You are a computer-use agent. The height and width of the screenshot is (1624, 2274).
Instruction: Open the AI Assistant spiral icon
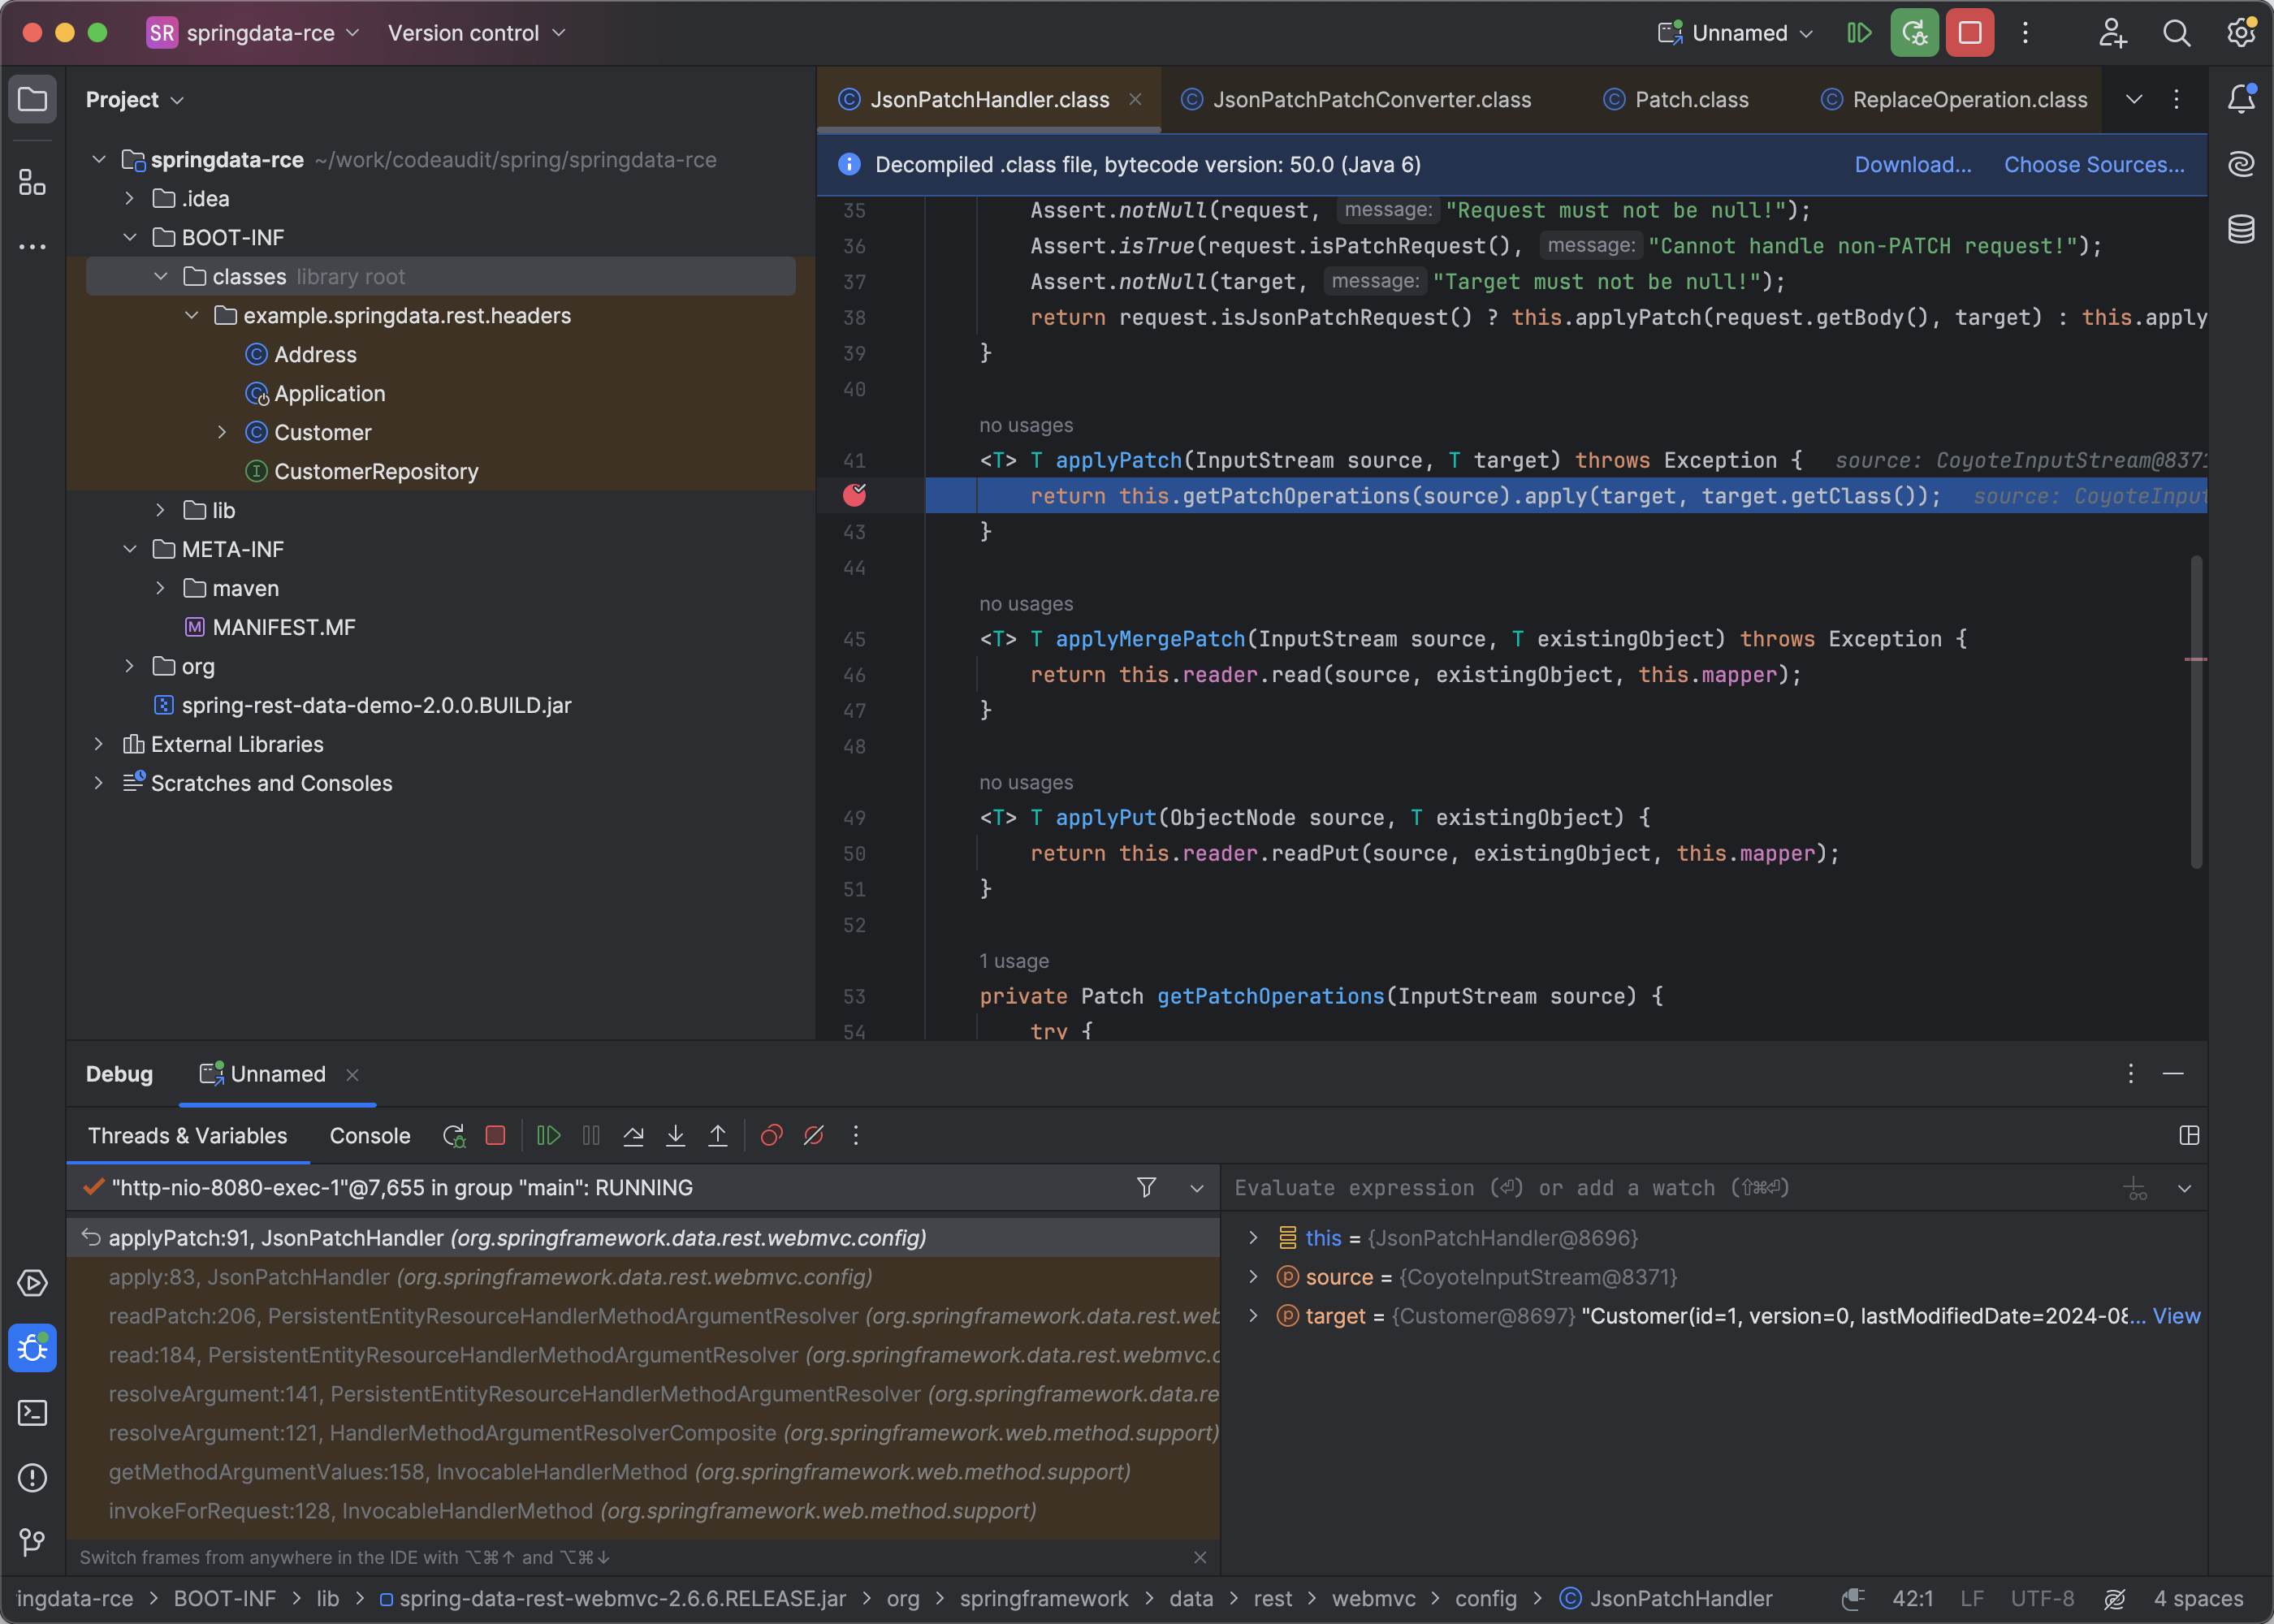coord(2241,164)
